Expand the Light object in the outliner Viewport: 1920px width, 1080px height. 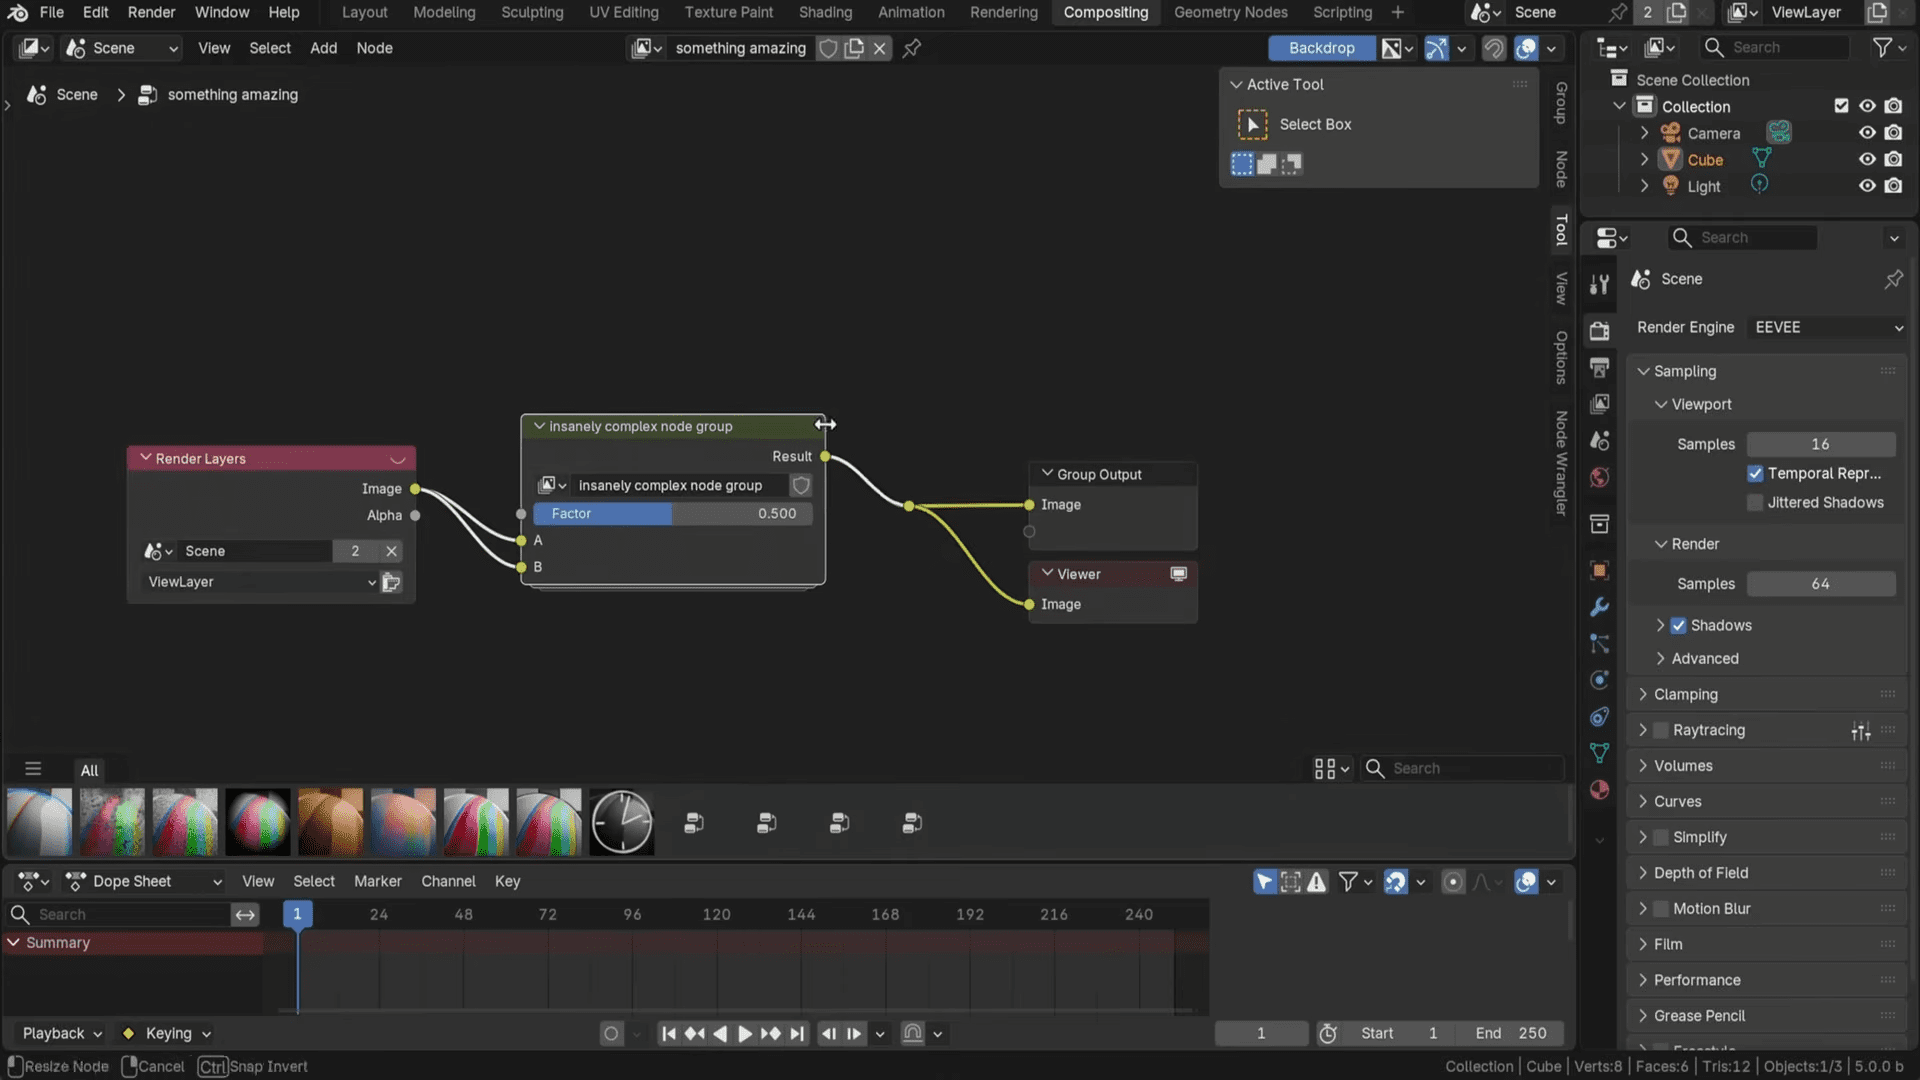pyautogui.click(x=1644, y=186)
